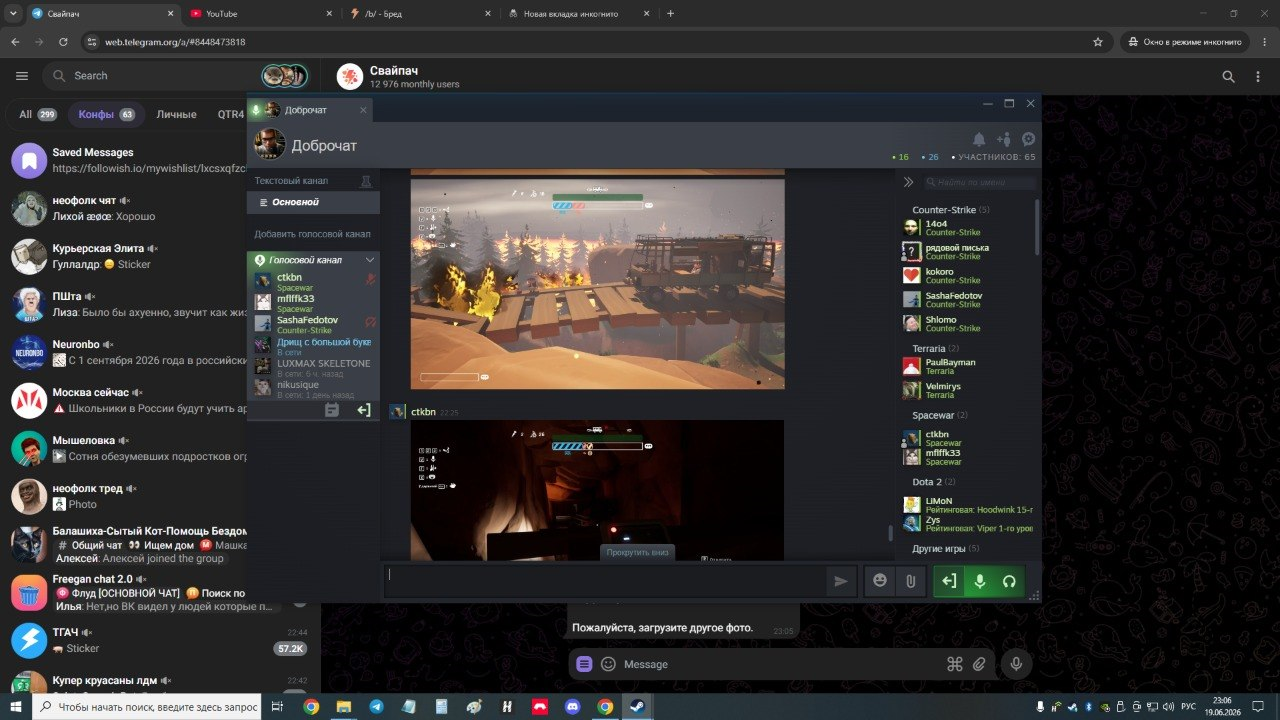The width and height of the screenshot is (1280, 720).
Task: Open the Мышеловка chat
Action: point(127,448)
